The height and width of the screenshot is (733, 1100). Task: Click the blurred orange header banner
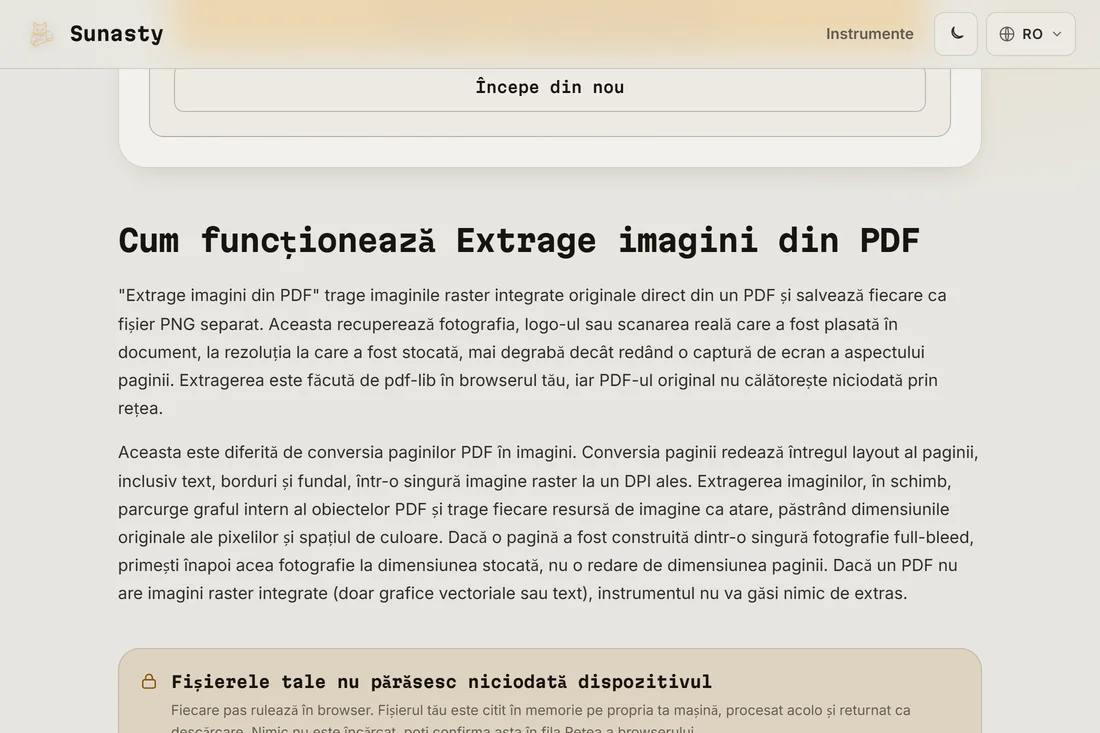pyautogui.click(x=549, y=27)
